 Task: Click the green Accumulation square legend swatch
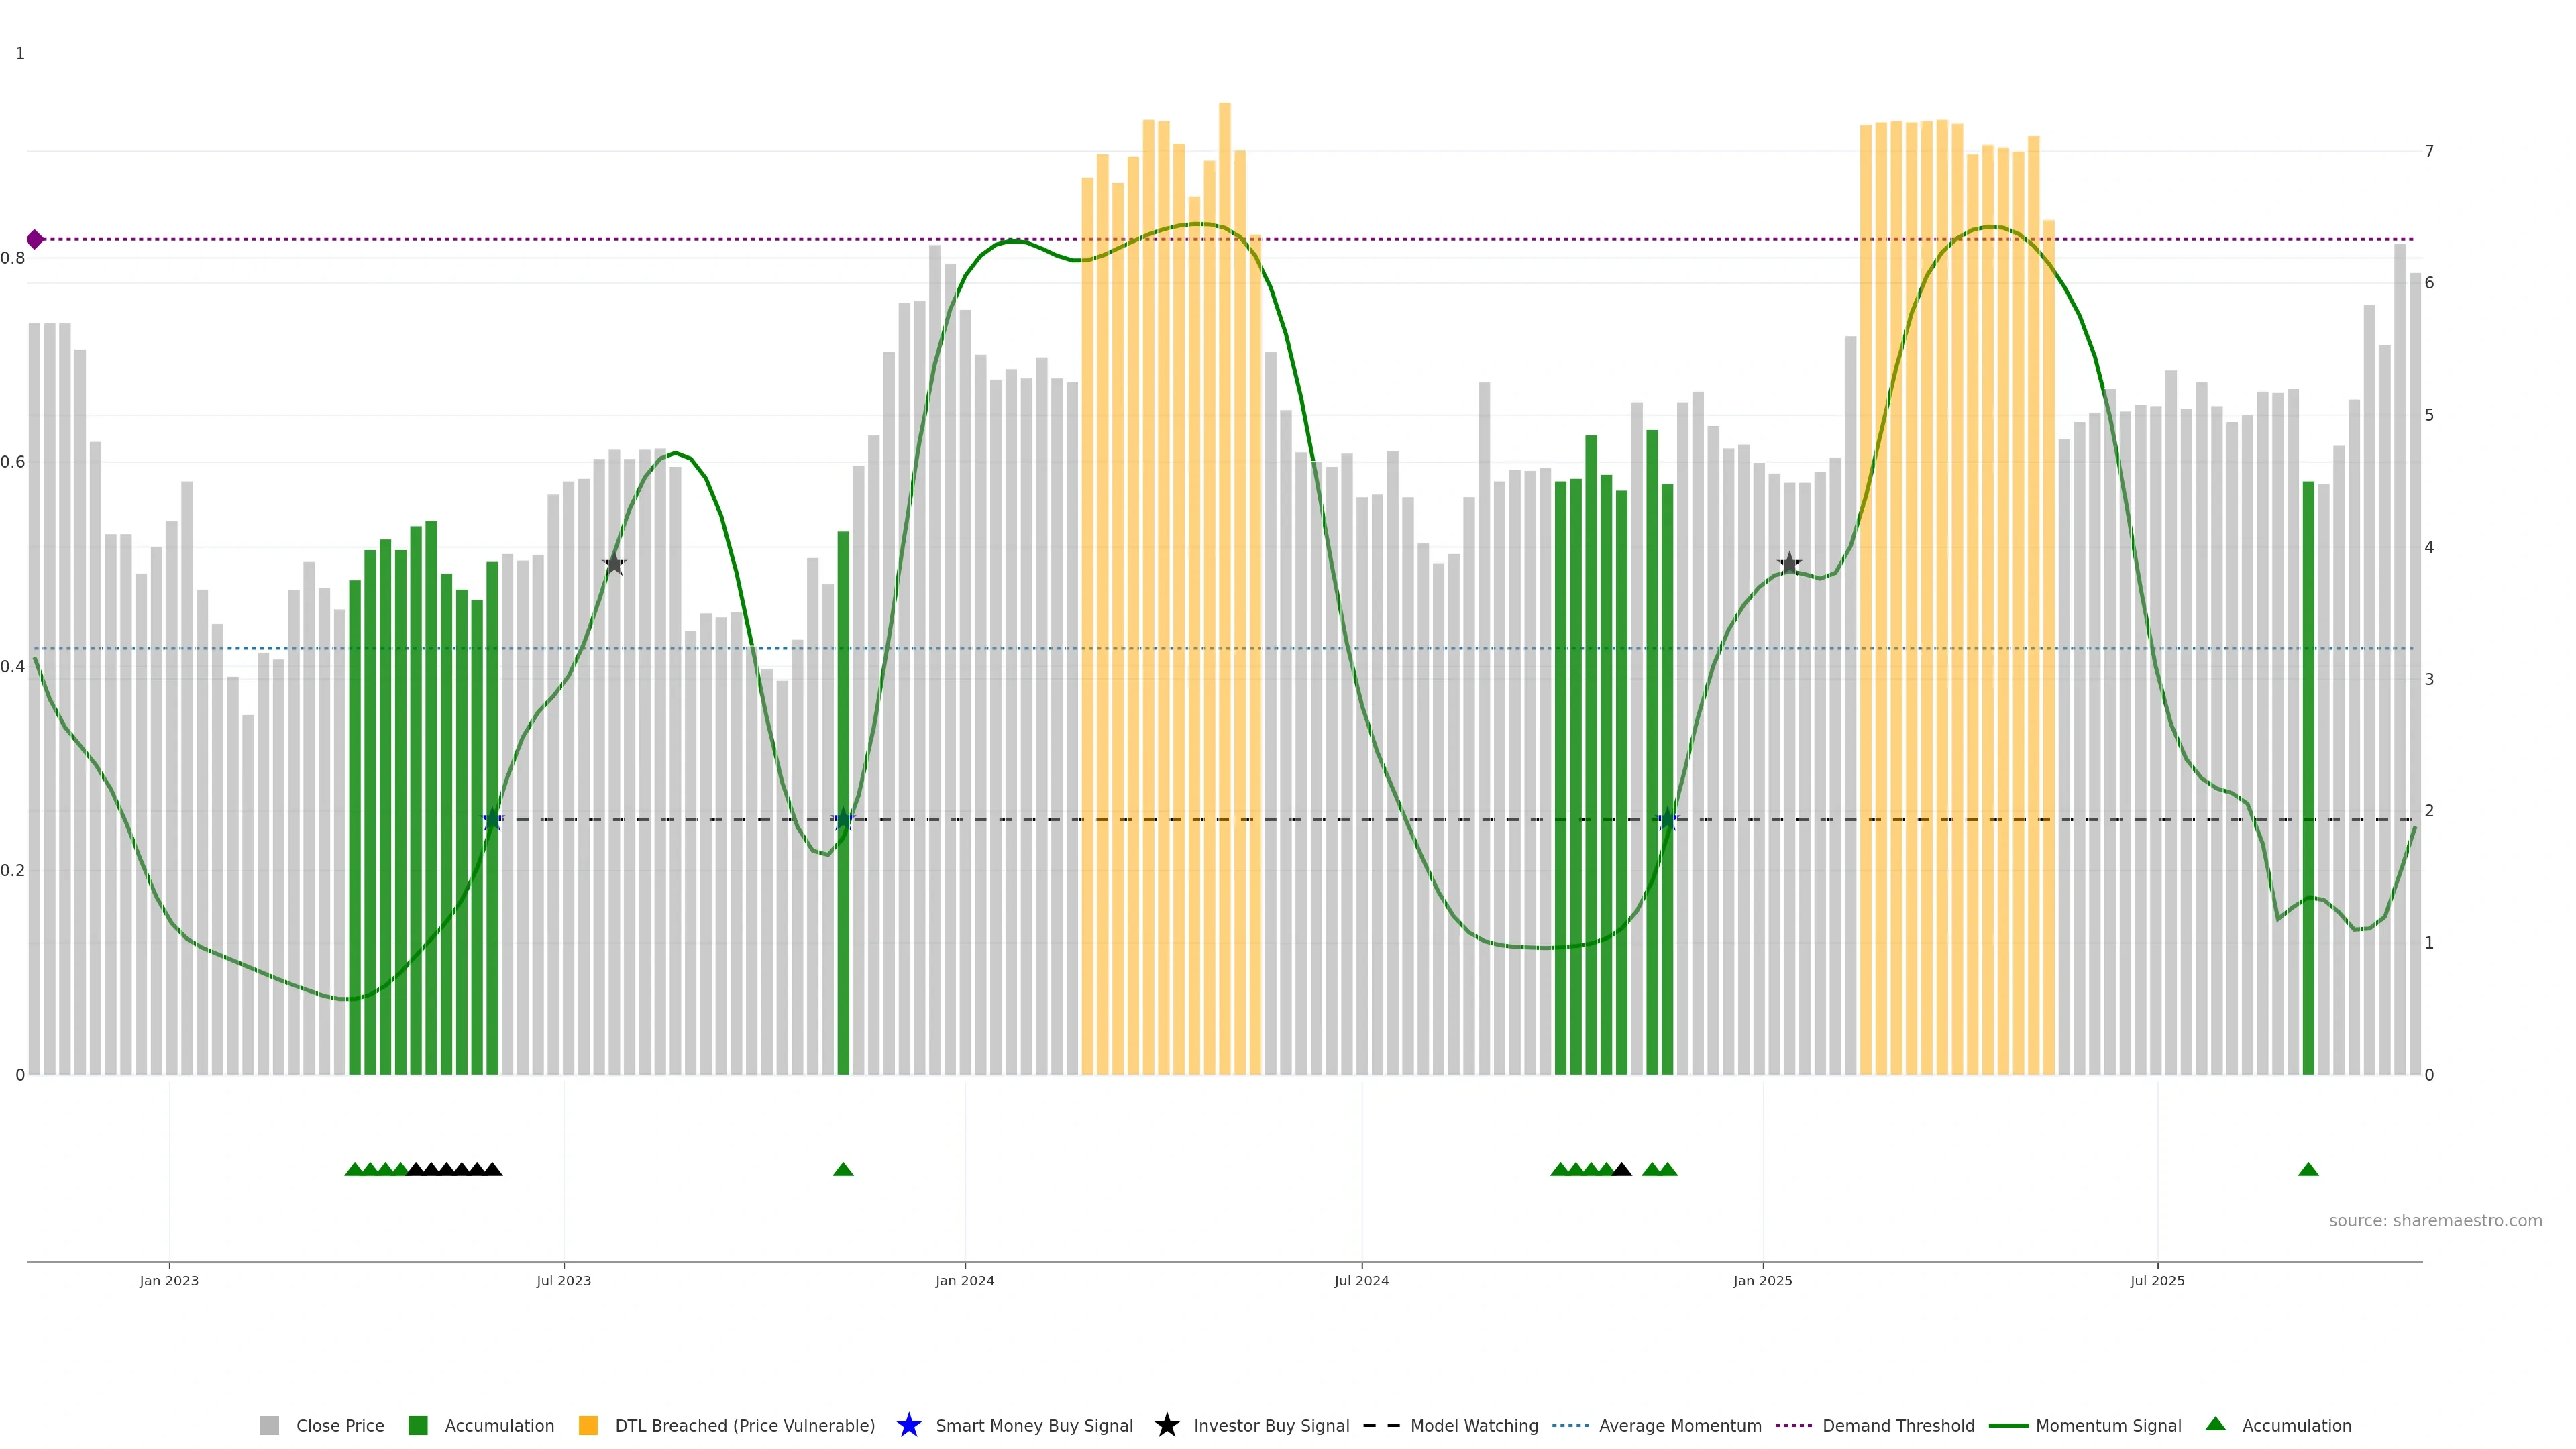[x=418, y=1425]
